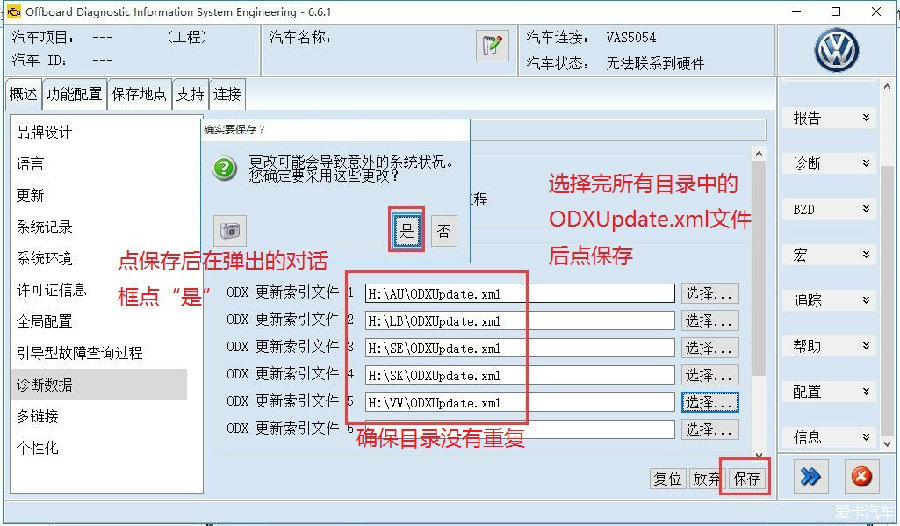Click the 复位 (Reset) button

click(667, 478)
